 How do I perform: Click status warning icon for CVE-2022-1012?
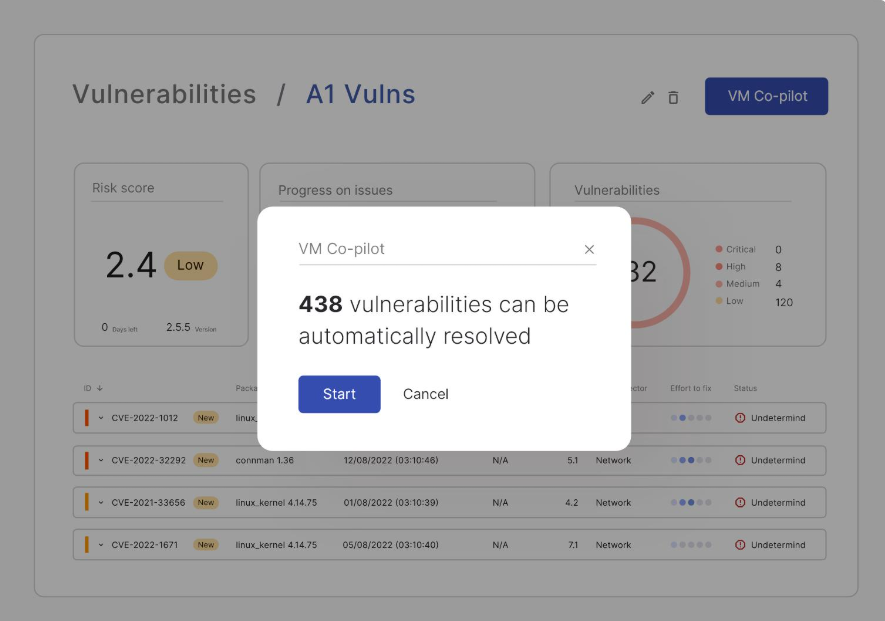coord(740,418)
